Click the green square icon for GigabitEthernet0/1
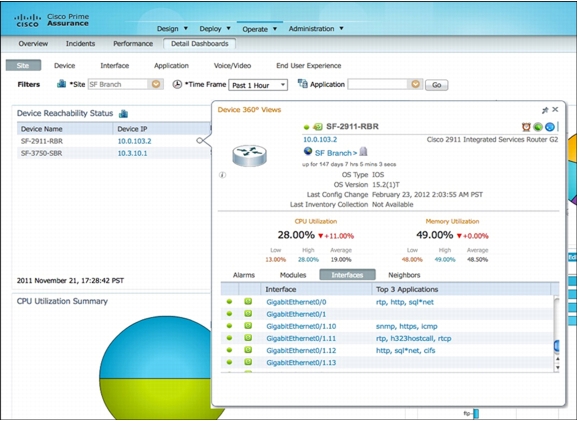 point(248,314)
